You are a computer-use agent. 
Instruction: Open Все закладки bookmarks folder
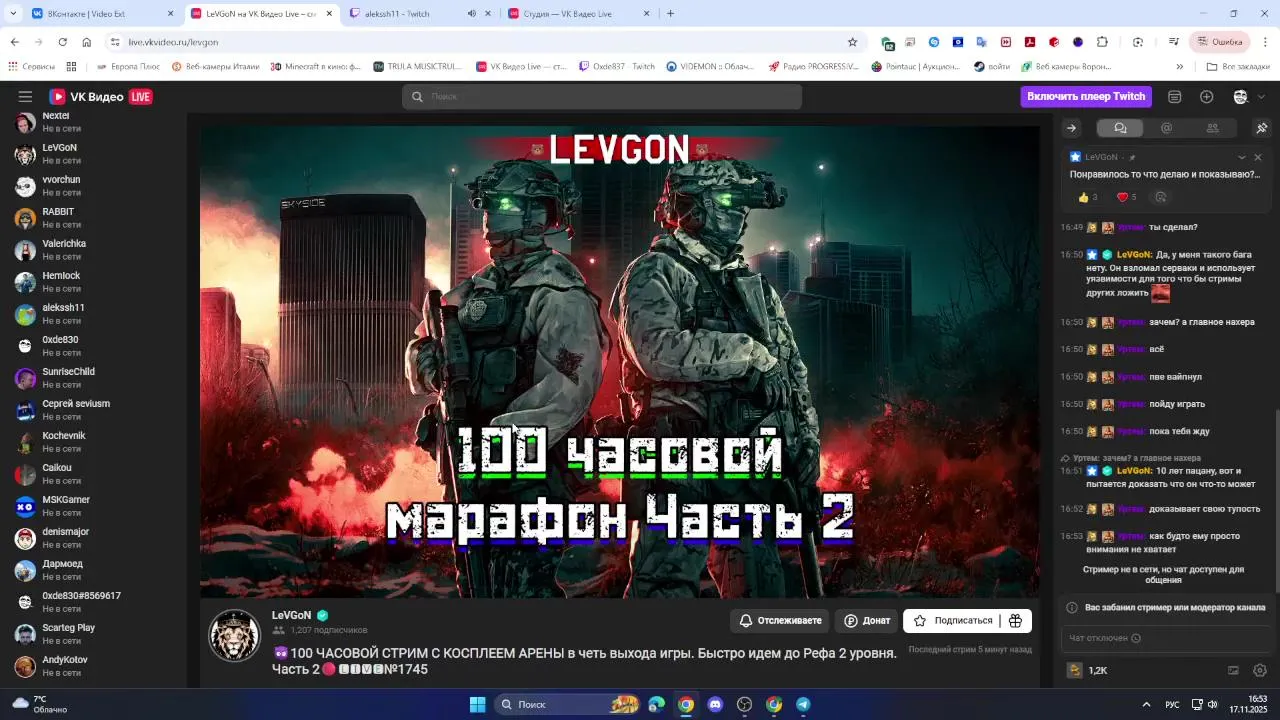pos(1238,67)
